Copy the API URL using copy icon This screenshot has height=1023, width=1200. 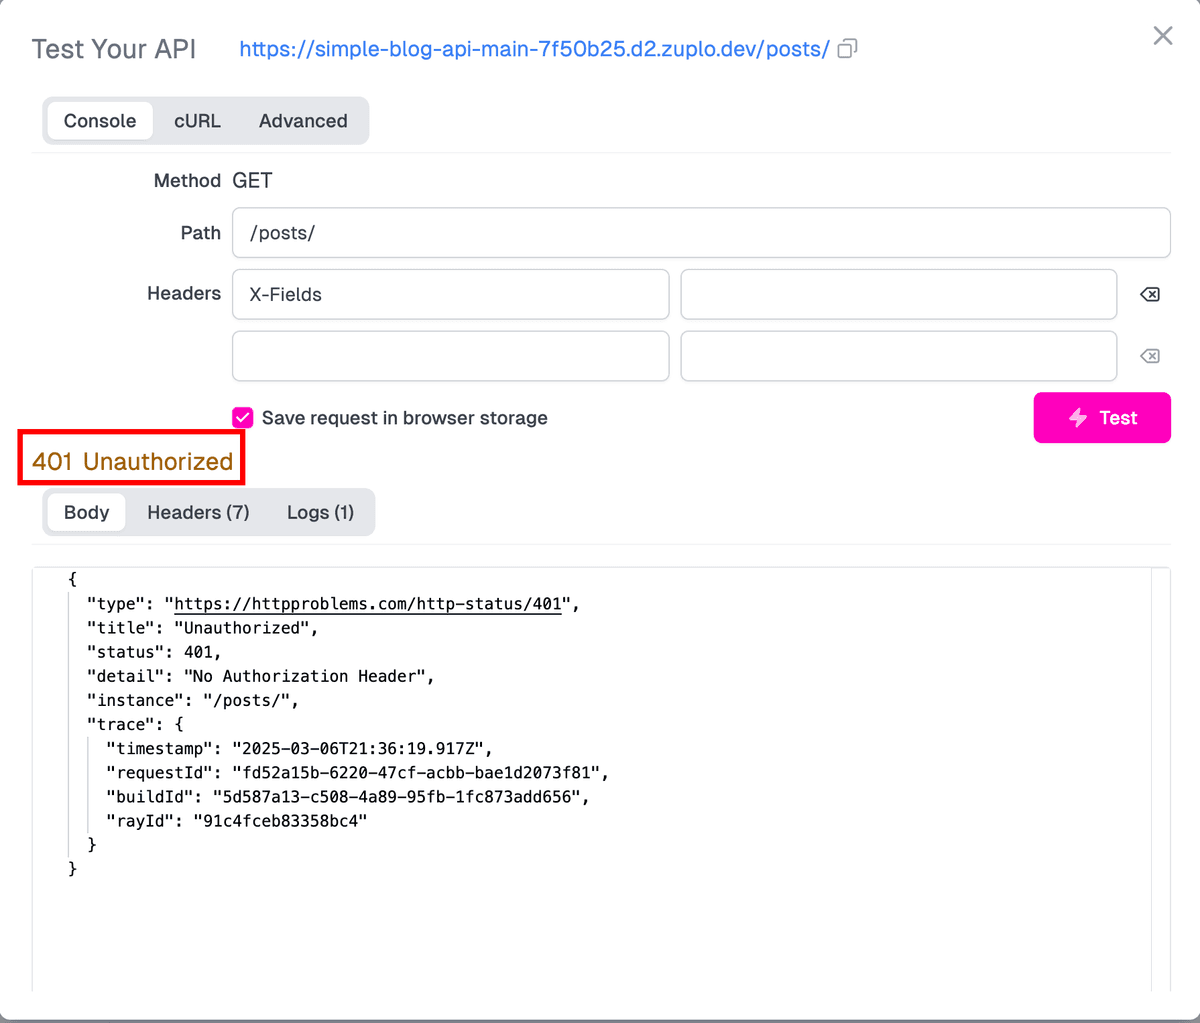[x=847, y=49]
